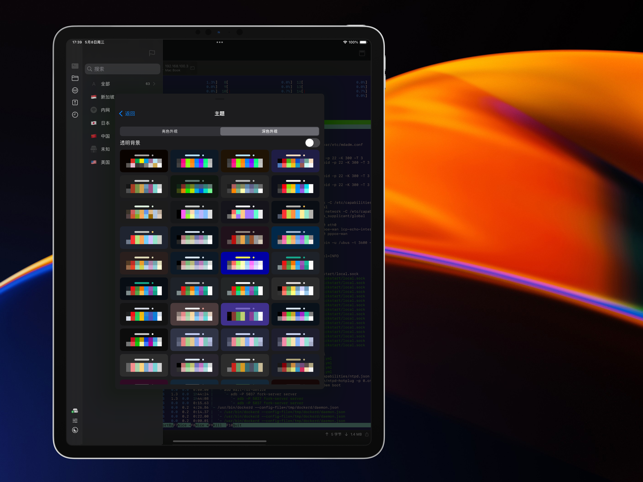The height and width of the screenshot is (482, 643).
Task: Click the download speed indicator in status bar
Action: click(353, 434)
